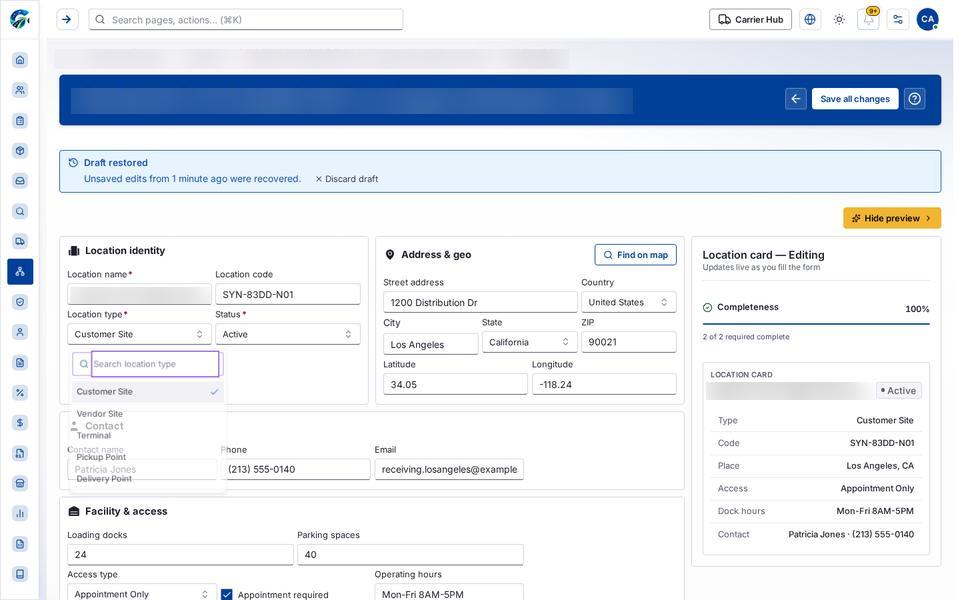
Task: Open the Home icon in the sidebar
Action: tap(20, 59)
